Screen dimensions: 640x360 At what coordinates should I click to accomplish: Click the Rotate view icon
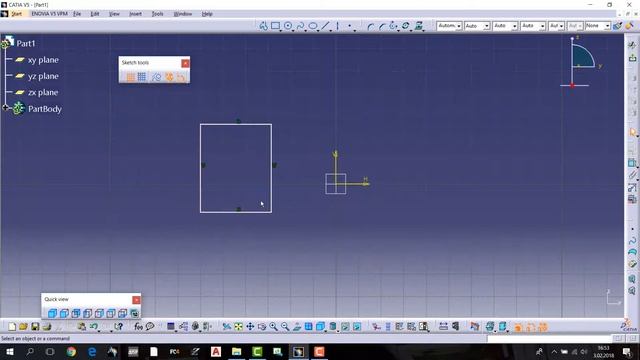pos(262,327)
